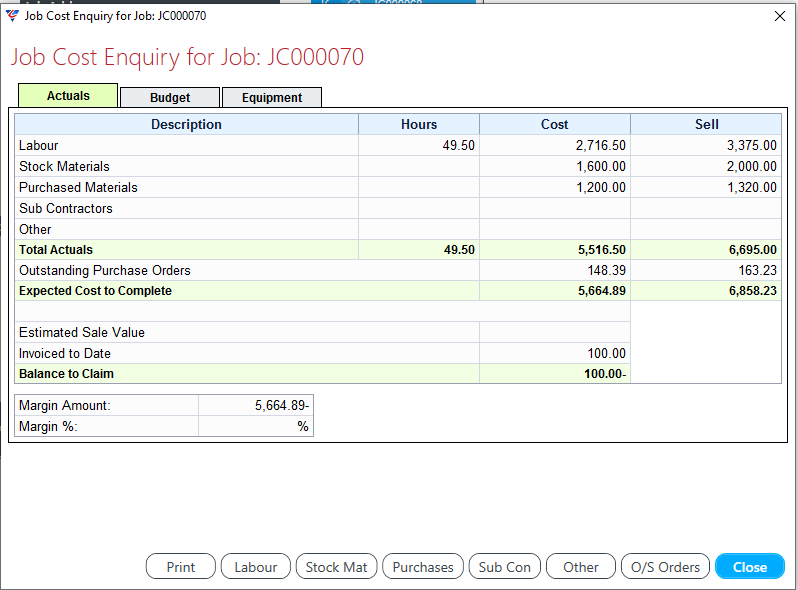Image resolution: width=798 pixels, height=590 pixels.
Task: Open the Labour details button
Action: (x=255, y=567)
